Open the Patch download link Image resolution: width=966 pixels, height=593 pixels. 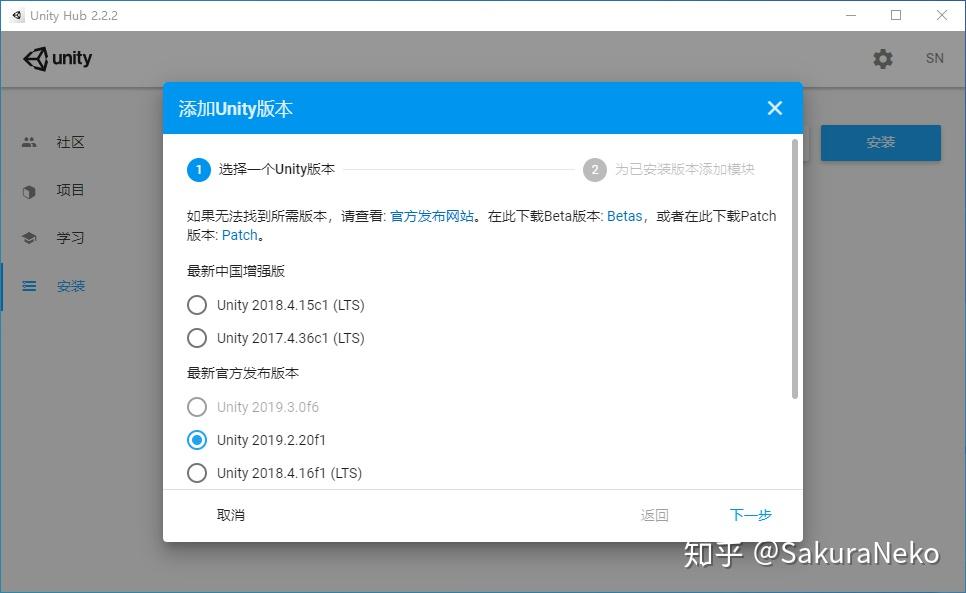point(239,234)
